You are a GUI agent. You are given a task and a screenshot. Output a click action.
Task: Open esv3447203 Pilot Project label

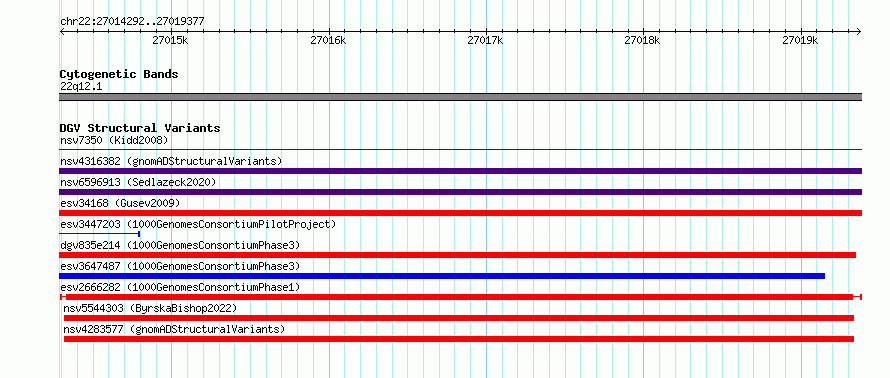[x=198, y=224]
